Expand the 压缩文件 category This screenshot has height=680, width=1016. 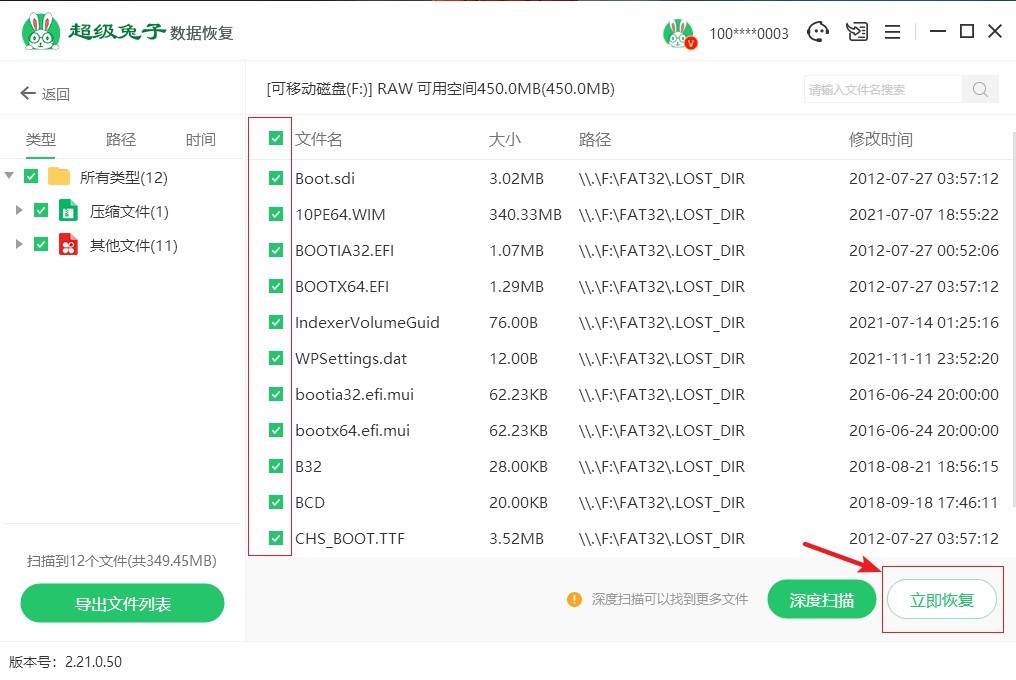(19, 209)
